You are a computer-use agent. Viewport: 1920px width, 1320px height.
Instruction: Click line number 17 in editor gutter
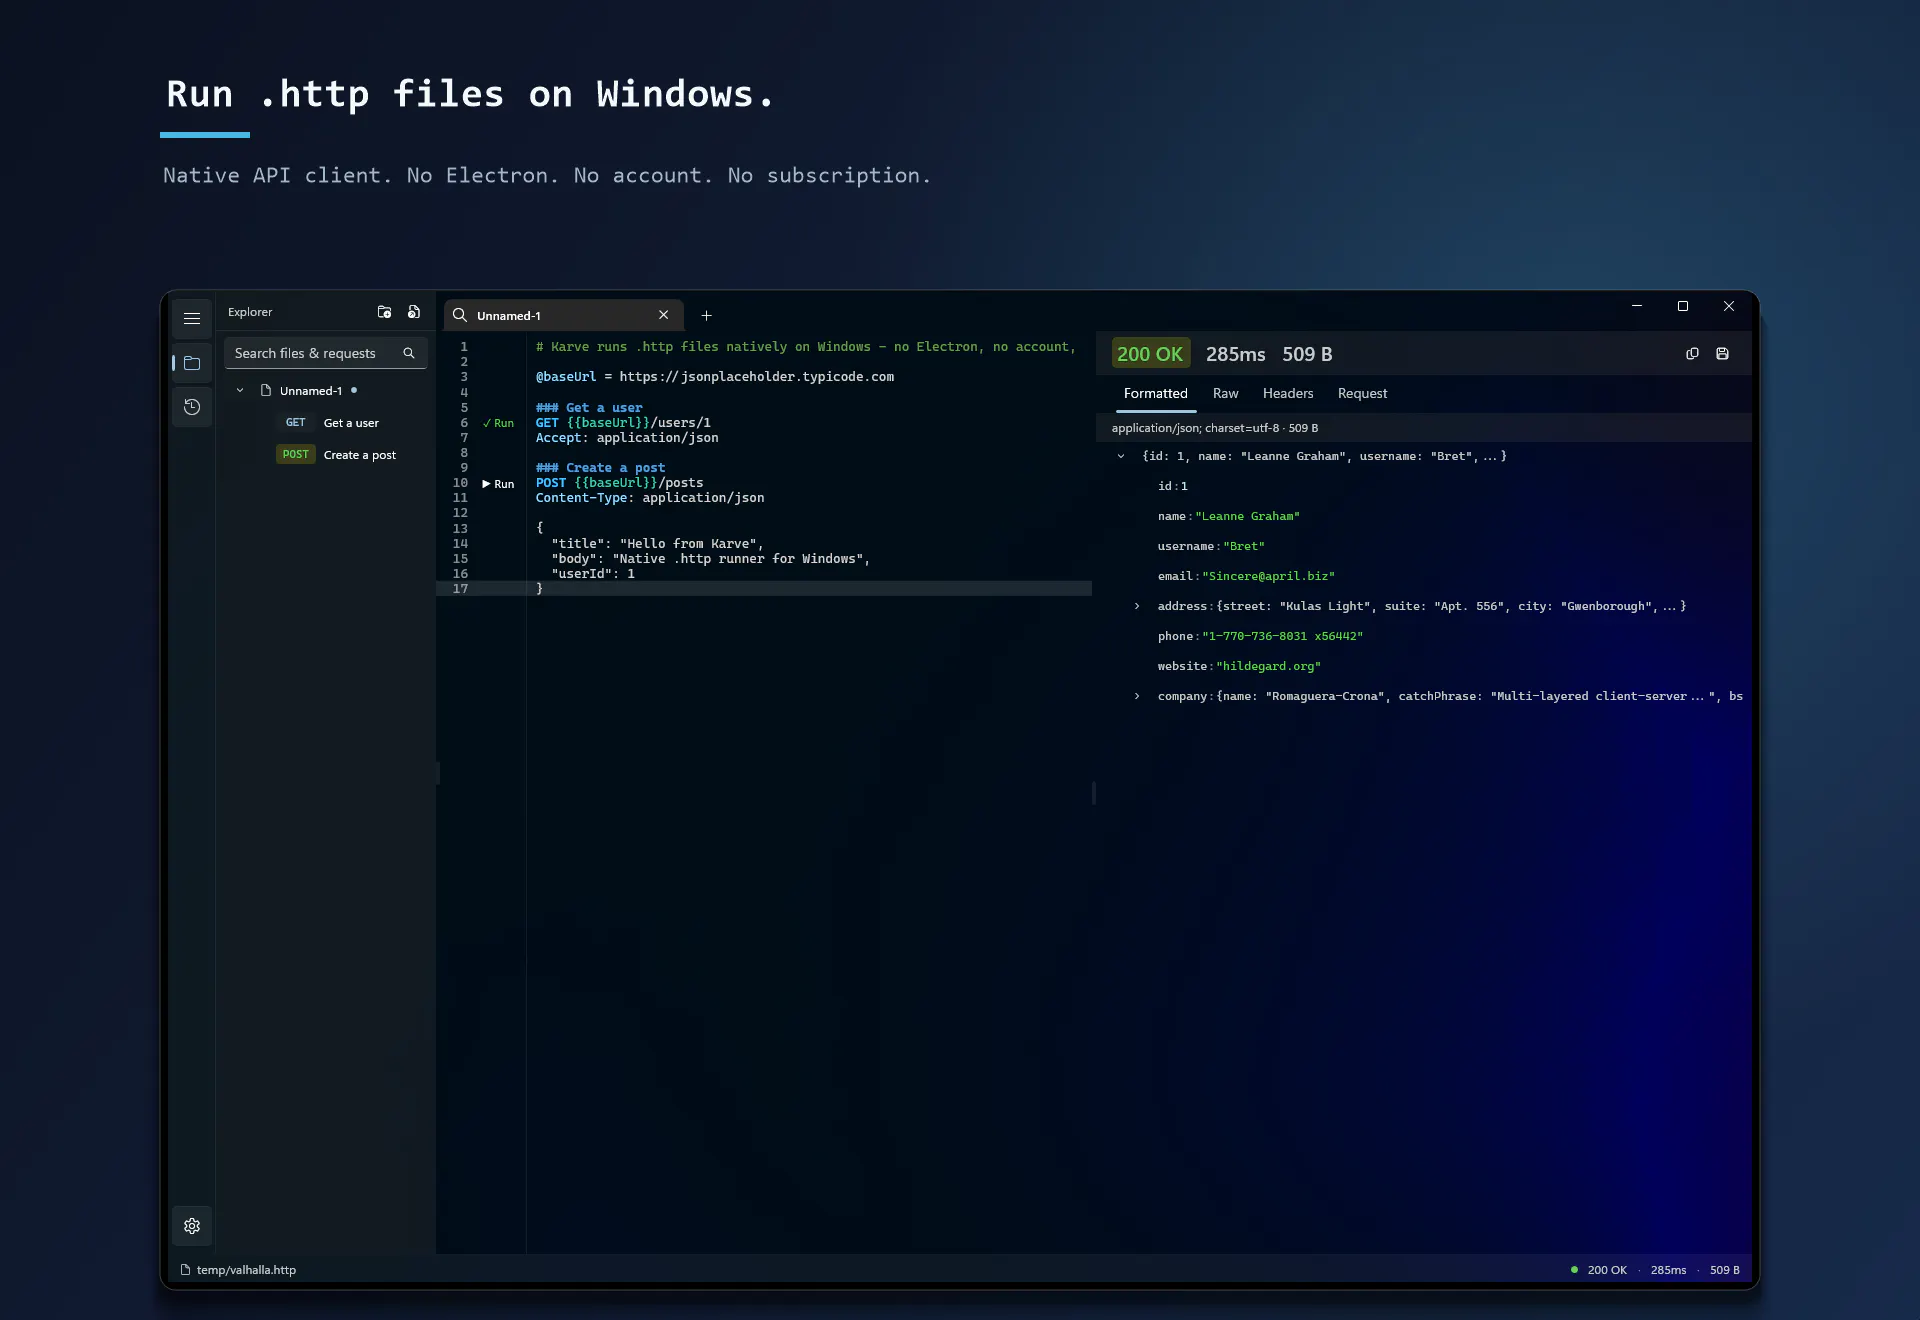pos(460,589)
